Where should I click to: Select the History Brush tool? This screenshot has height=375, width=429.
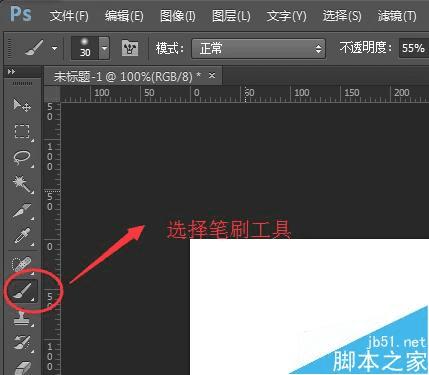[22, 343]
